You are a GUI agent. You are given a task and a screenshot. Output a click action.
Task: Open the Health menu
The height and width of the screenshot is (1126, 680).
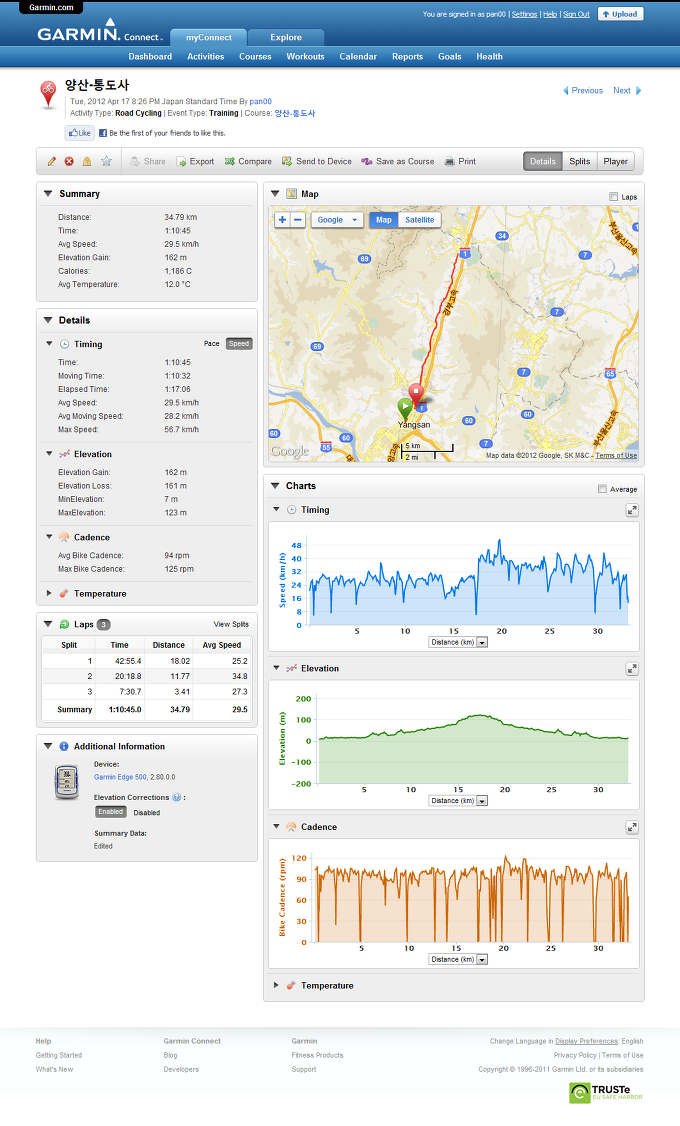tap(489, 57)
